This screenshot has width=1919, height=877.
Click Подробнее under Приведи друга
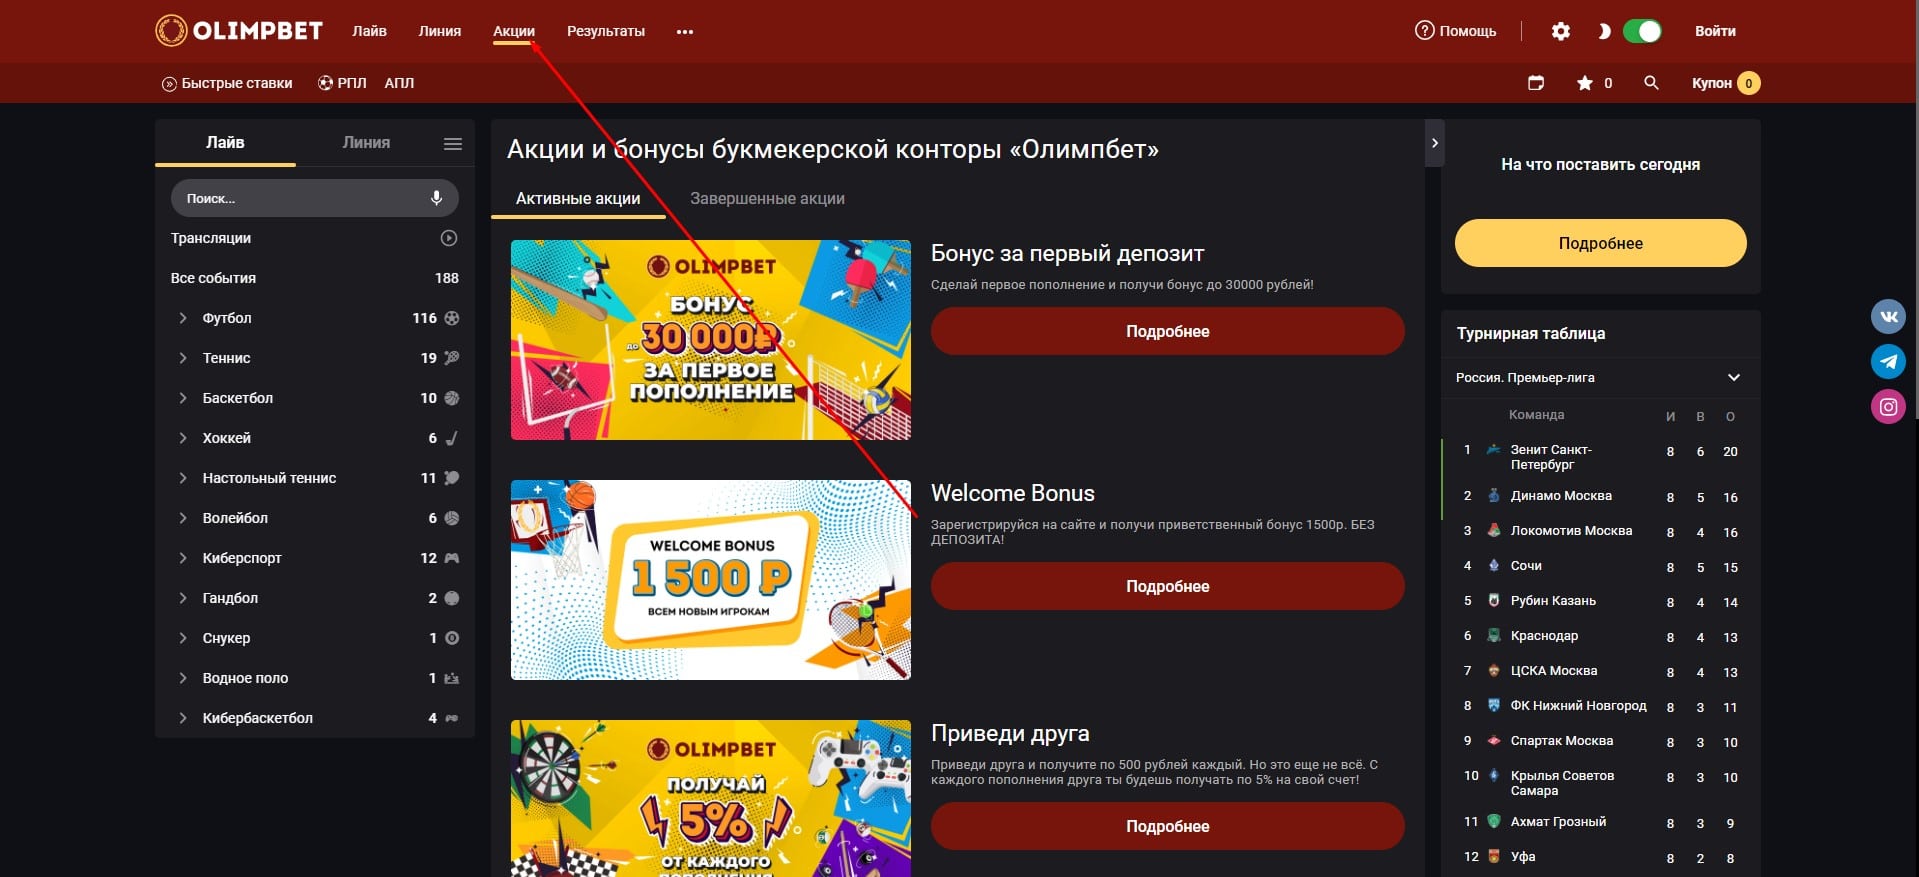point(1168,826)
